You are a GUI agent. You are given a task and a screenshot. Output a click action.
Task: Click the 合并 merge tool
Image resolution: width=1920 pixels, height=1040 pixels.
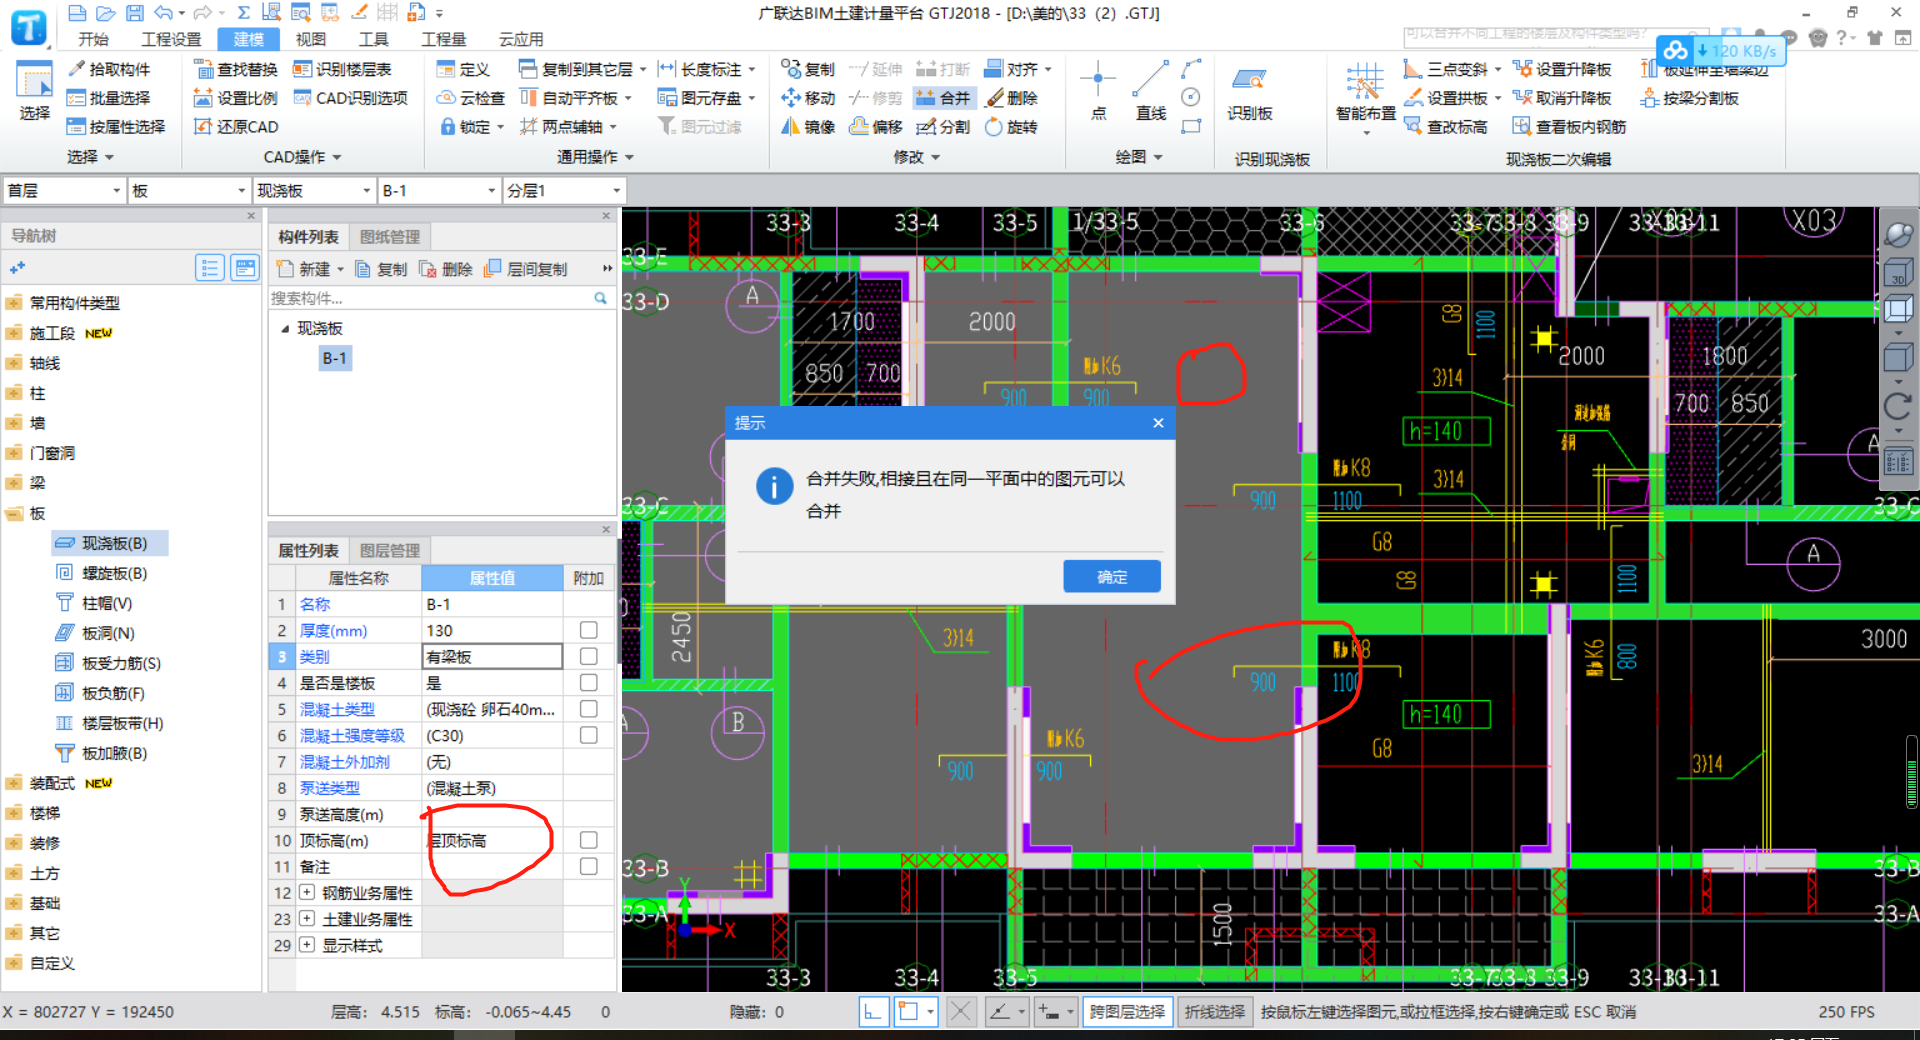click(x=943, y=98)
